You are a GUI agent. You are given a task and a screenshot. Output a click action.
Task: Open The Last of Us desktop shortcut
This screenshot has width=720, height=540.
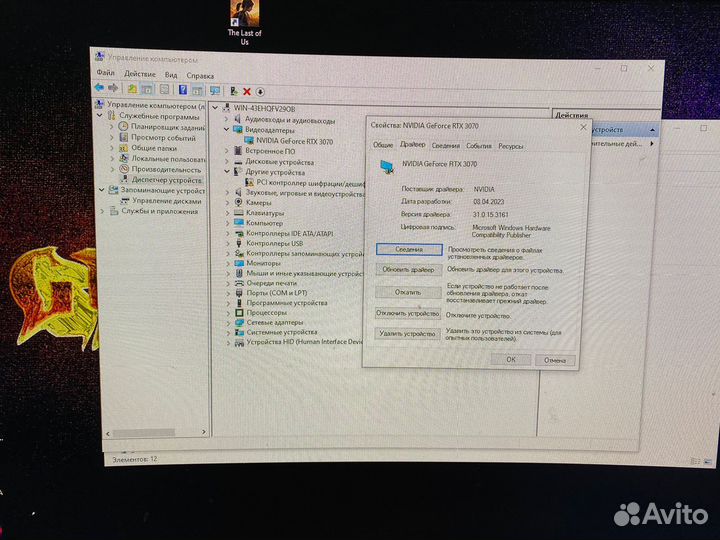coord(244,22)
